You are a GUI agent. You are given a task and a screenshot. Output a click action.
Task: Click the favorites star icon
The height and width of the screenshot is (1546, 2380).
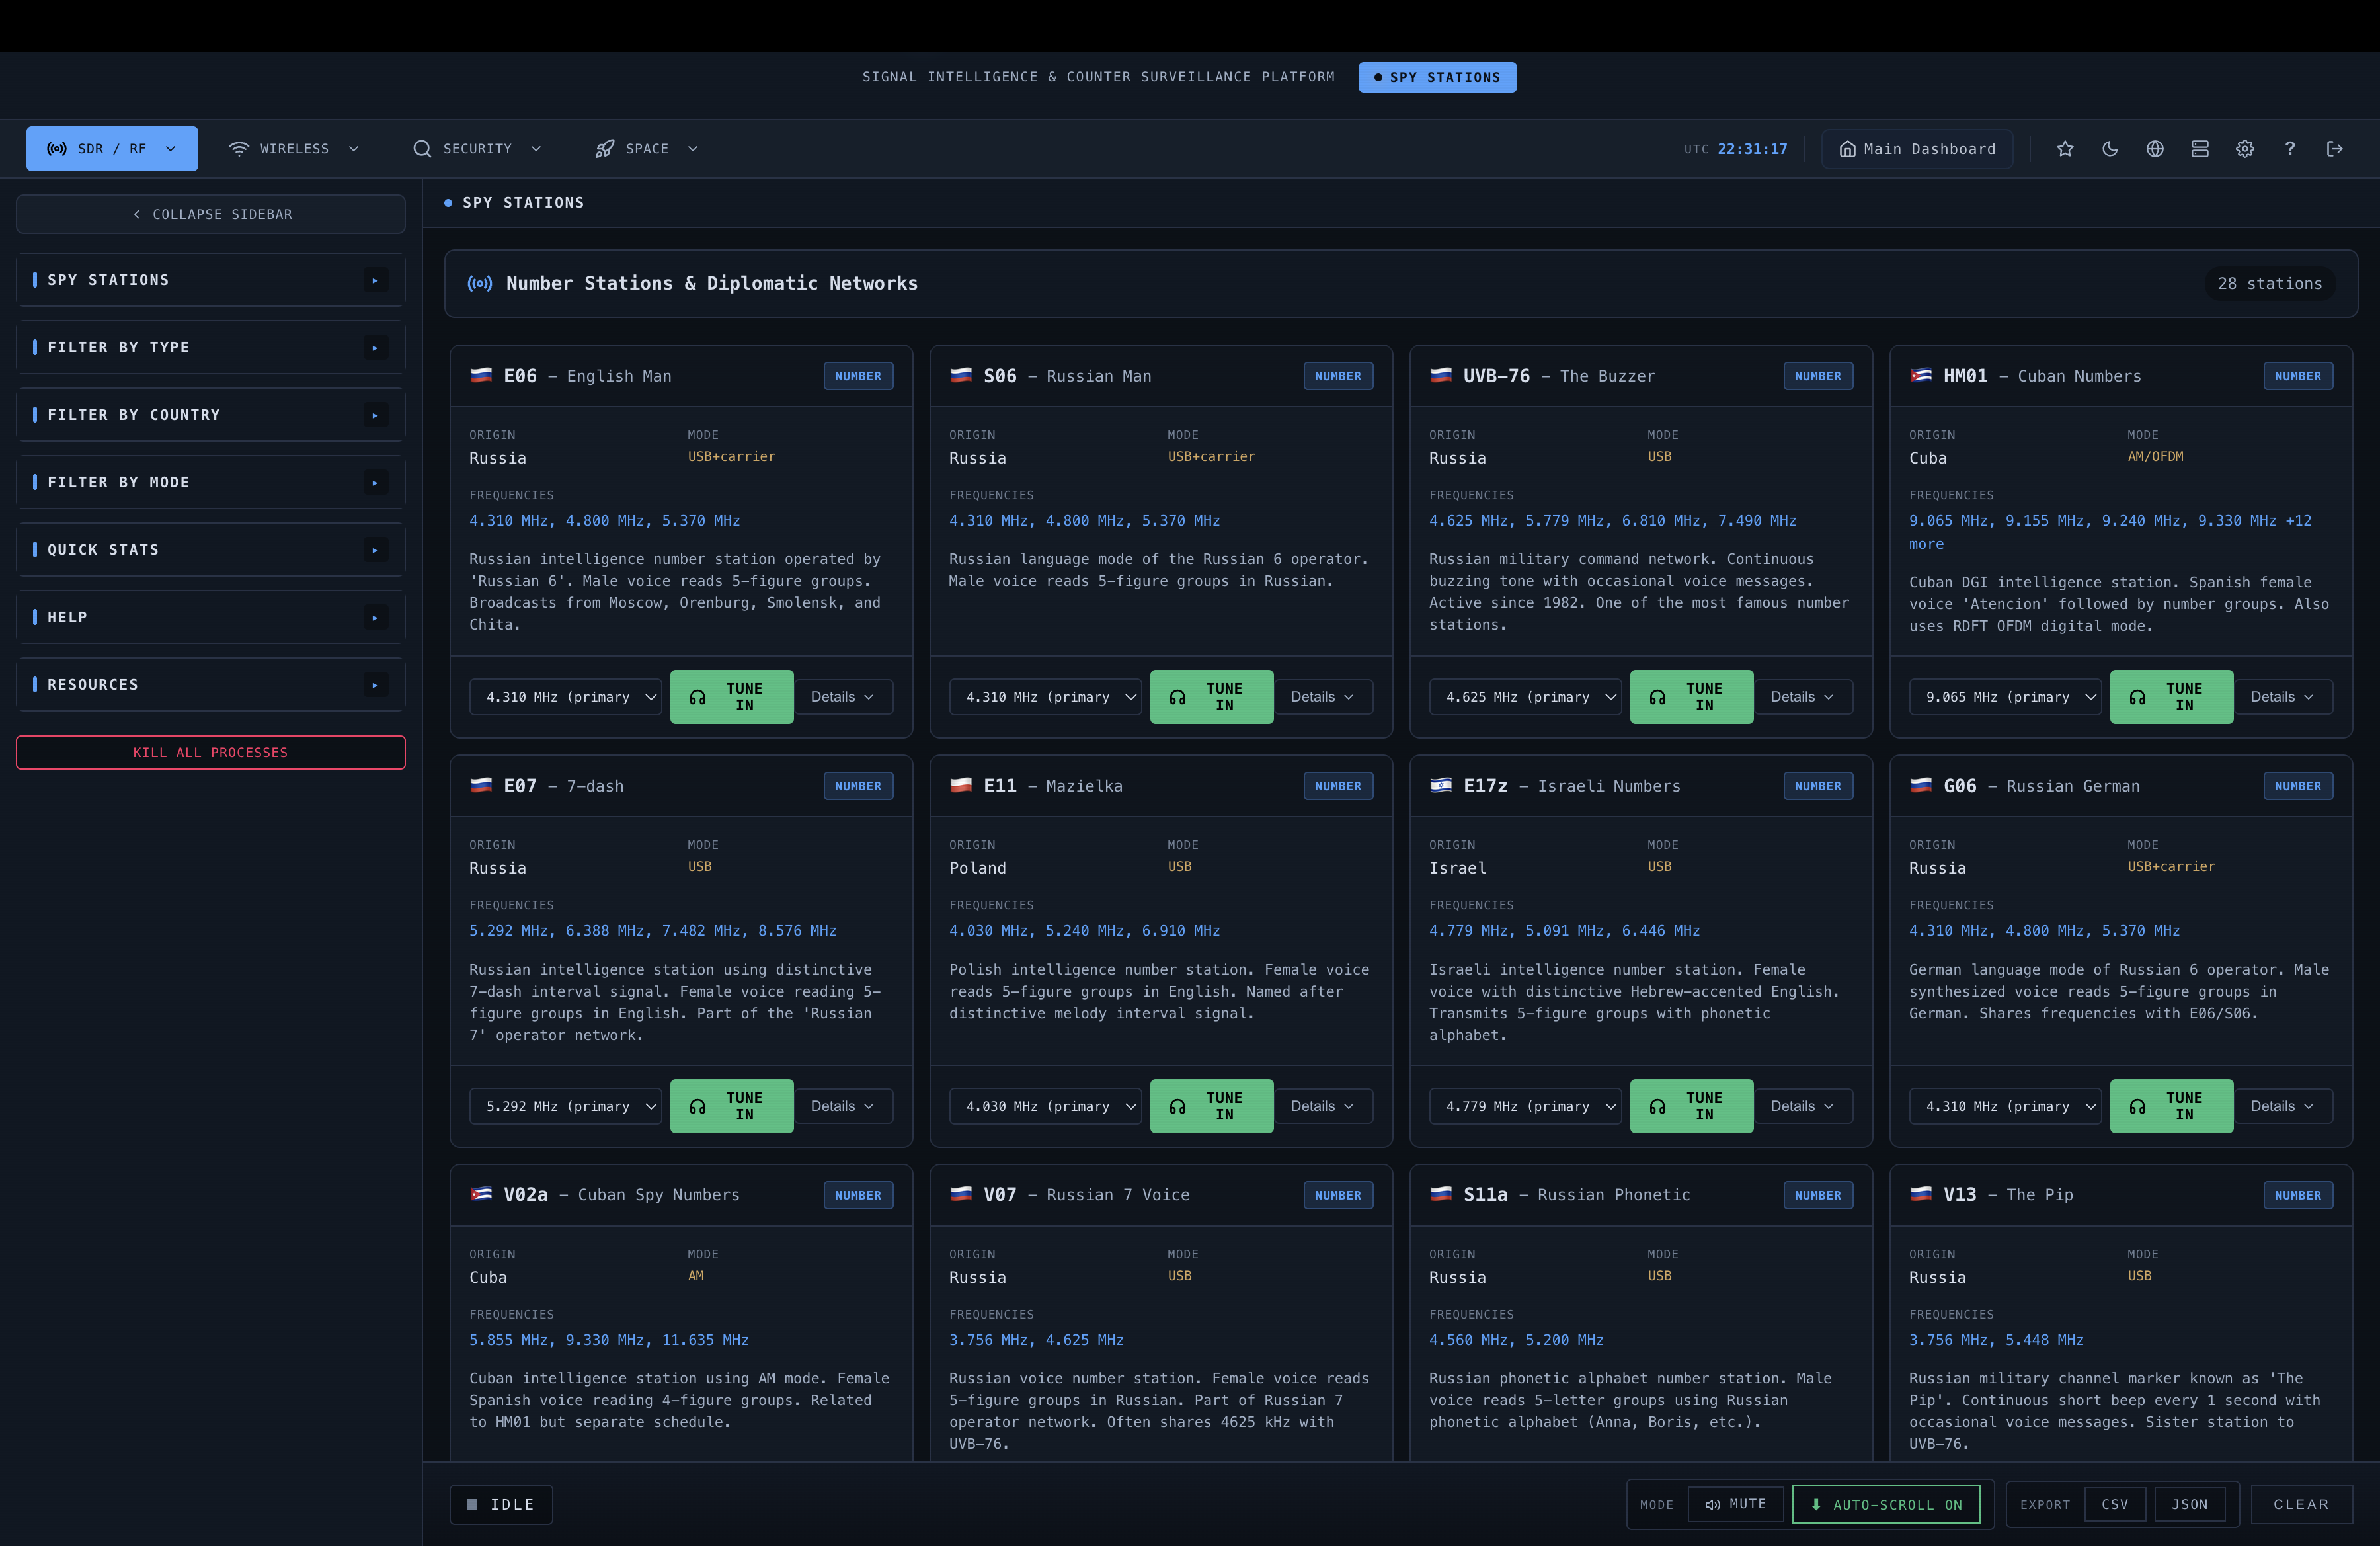(x=2065, y=148)
